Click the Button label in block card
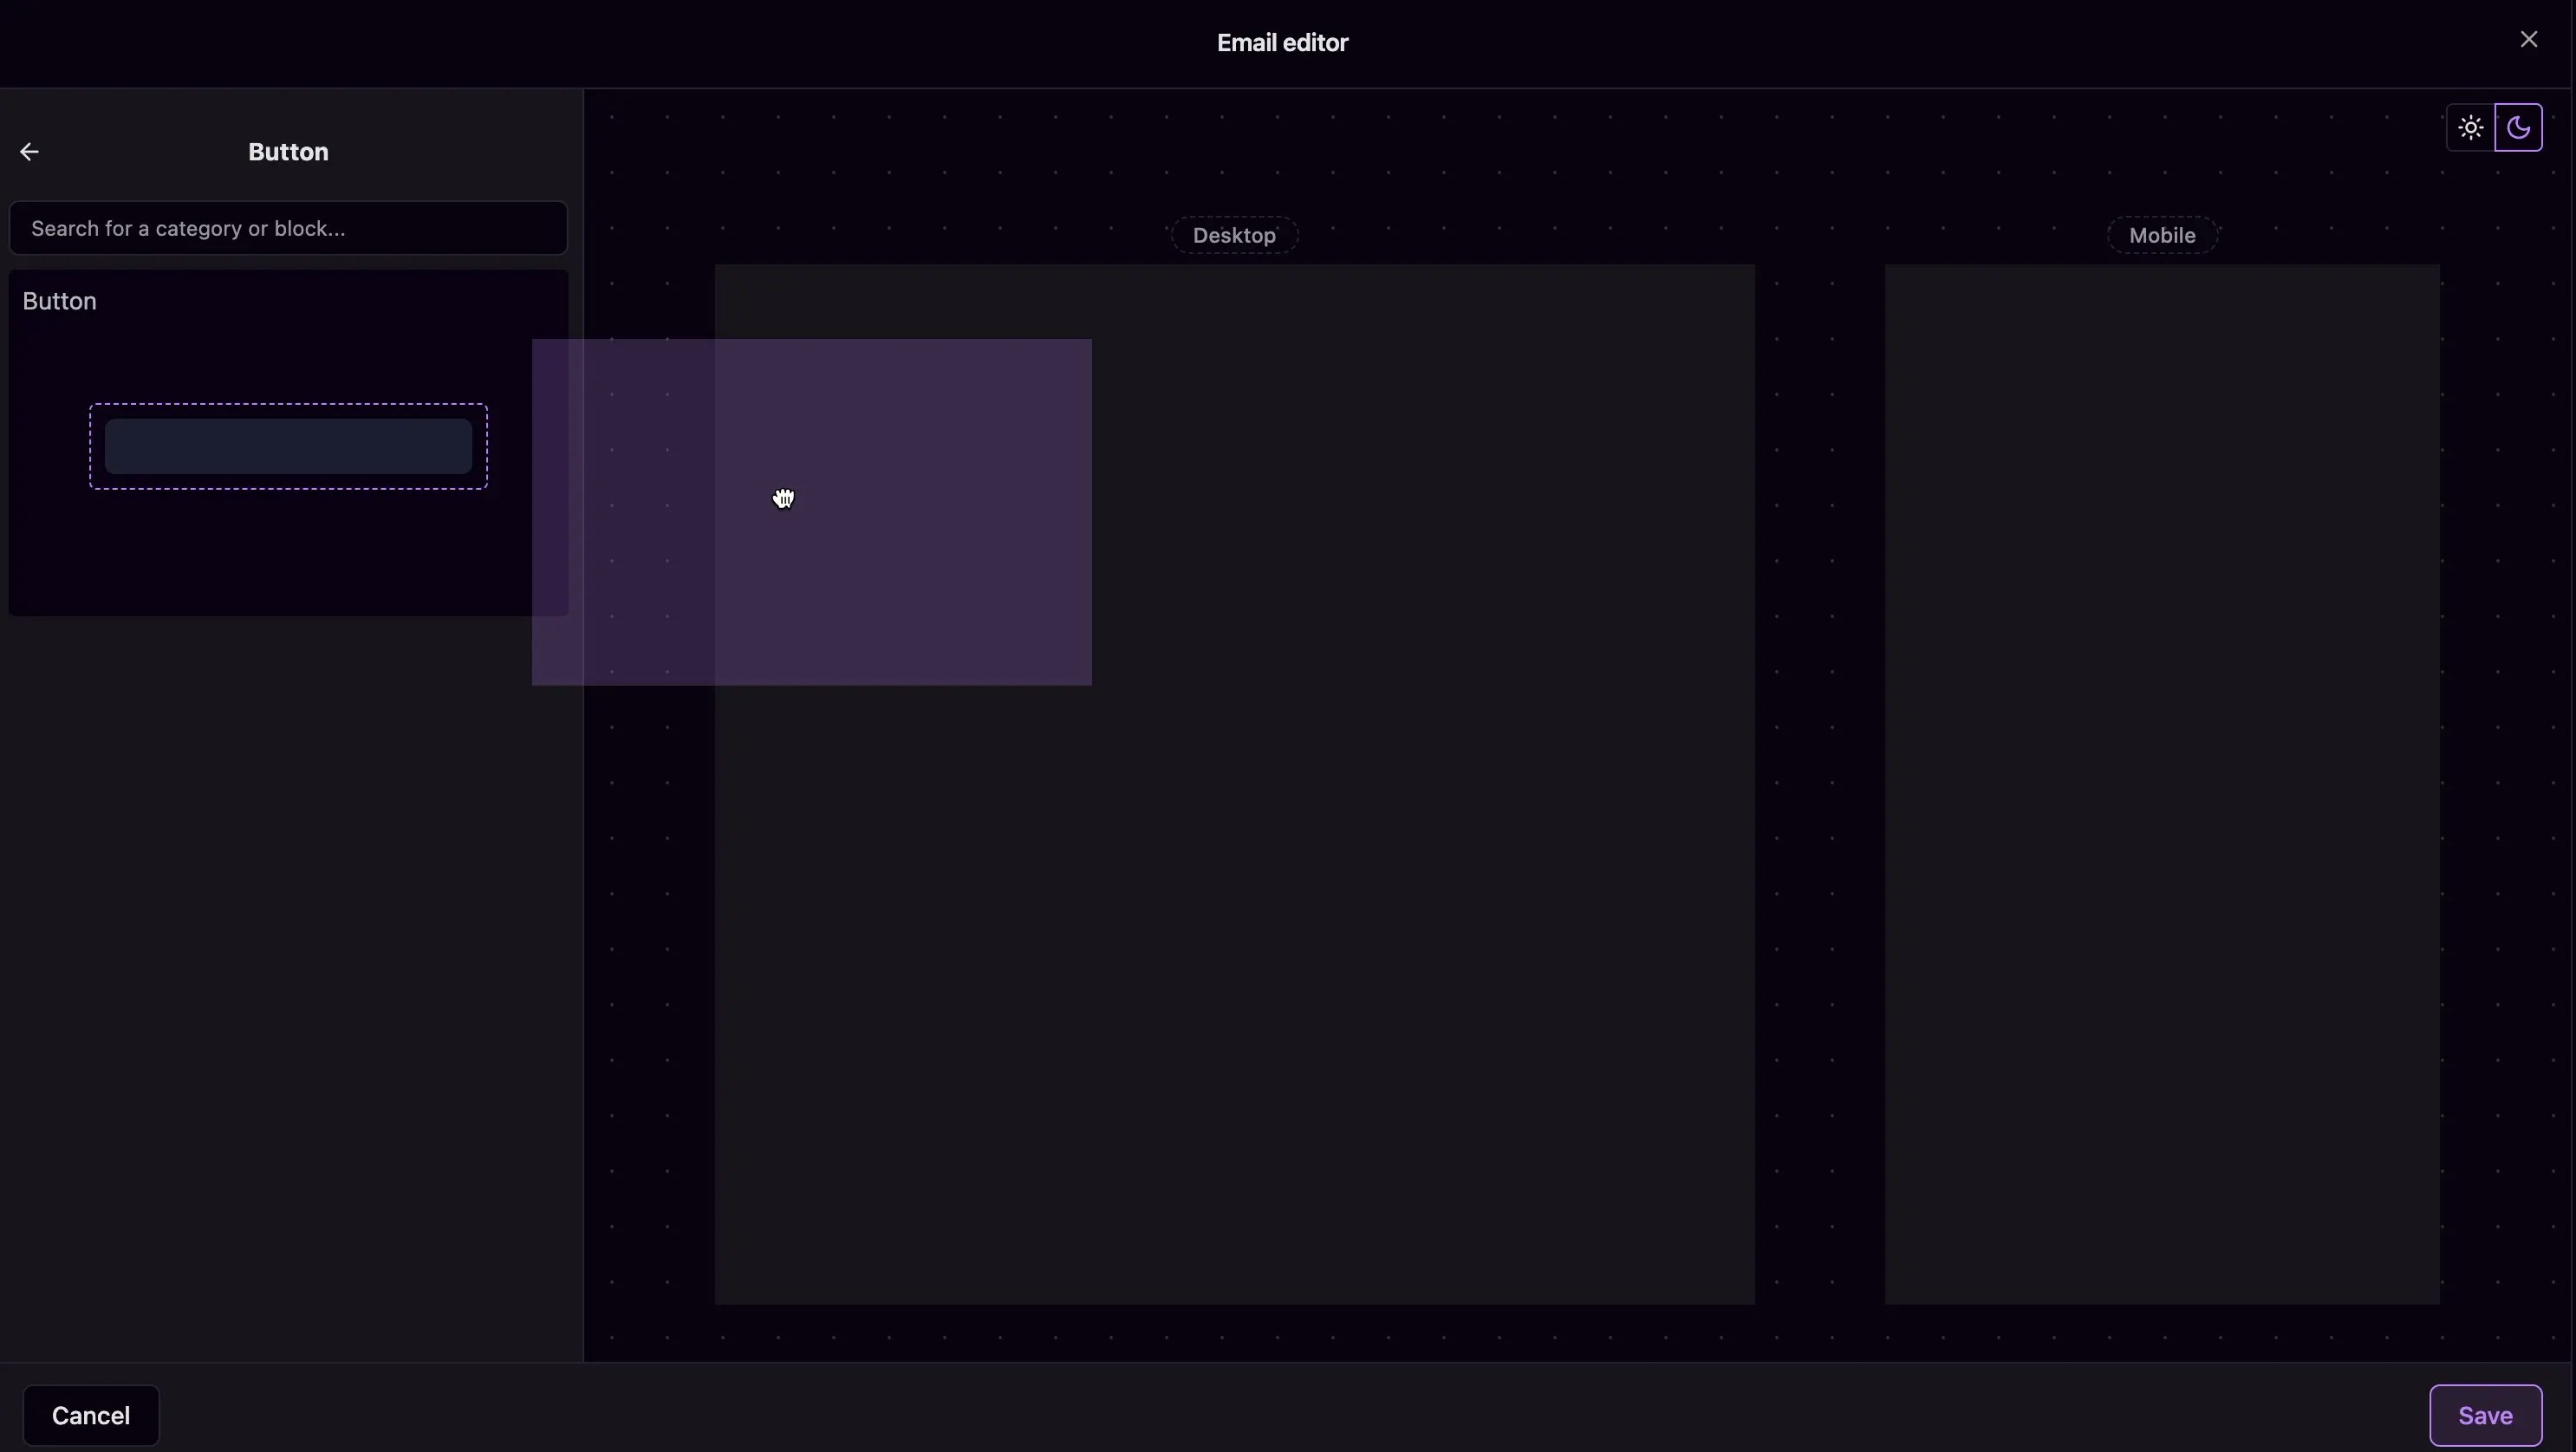2576x1452 pixels. pos(60,302)
